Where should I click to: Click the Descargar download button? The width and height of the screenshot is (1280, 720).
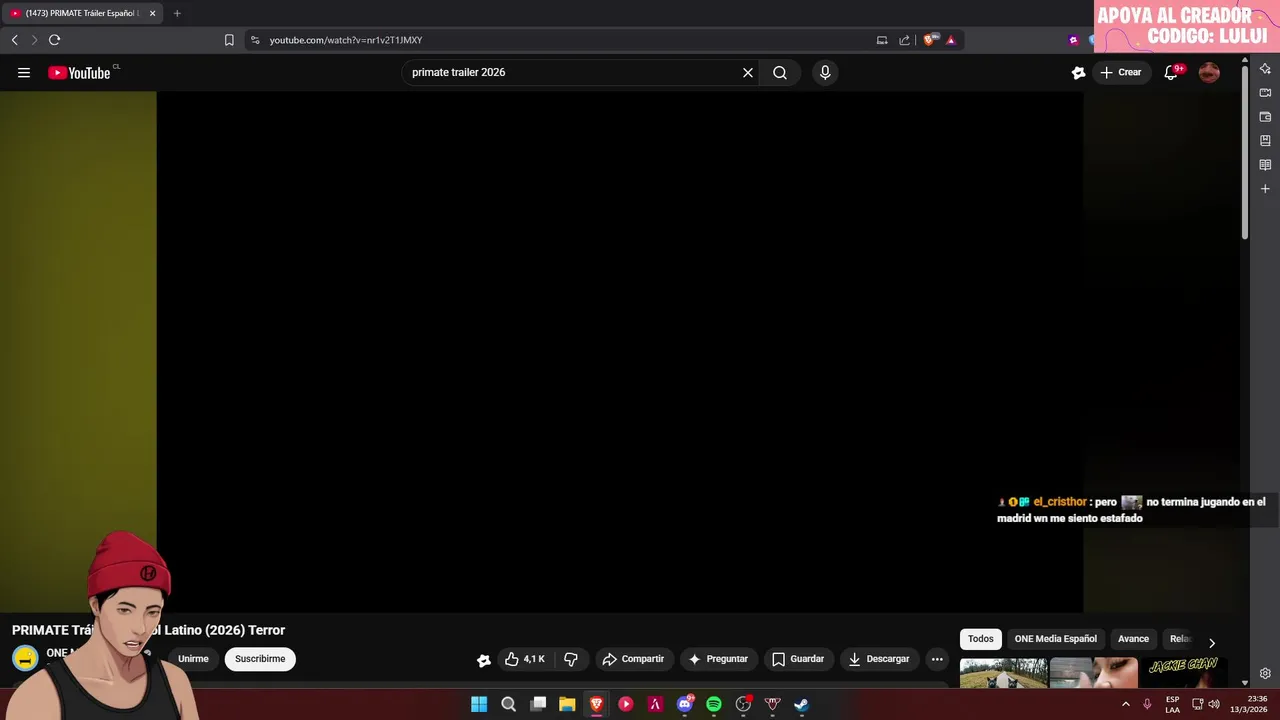[879, 659]
